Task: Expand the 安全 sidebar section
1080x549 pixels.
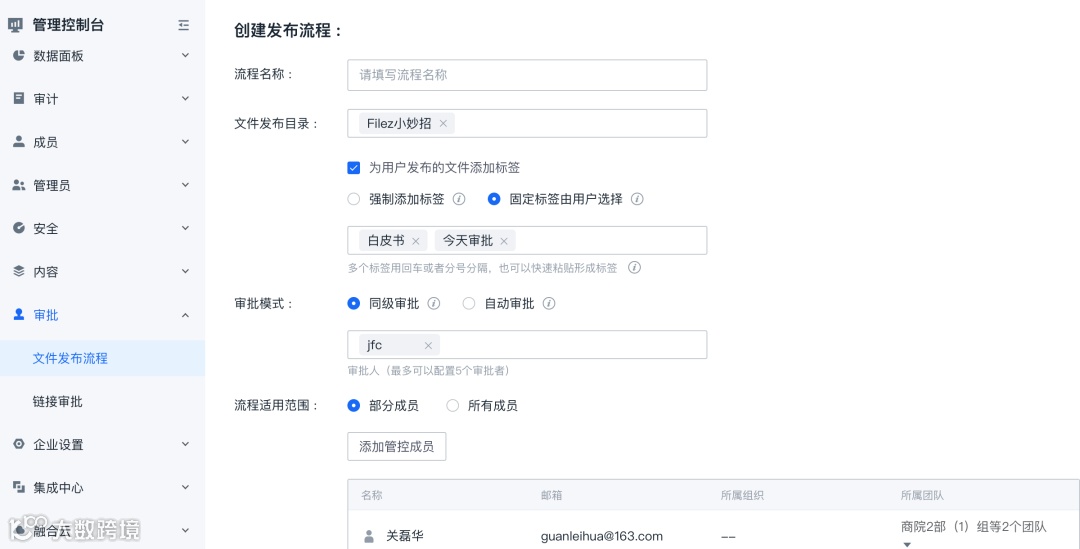Action: (x=185, y=229)
